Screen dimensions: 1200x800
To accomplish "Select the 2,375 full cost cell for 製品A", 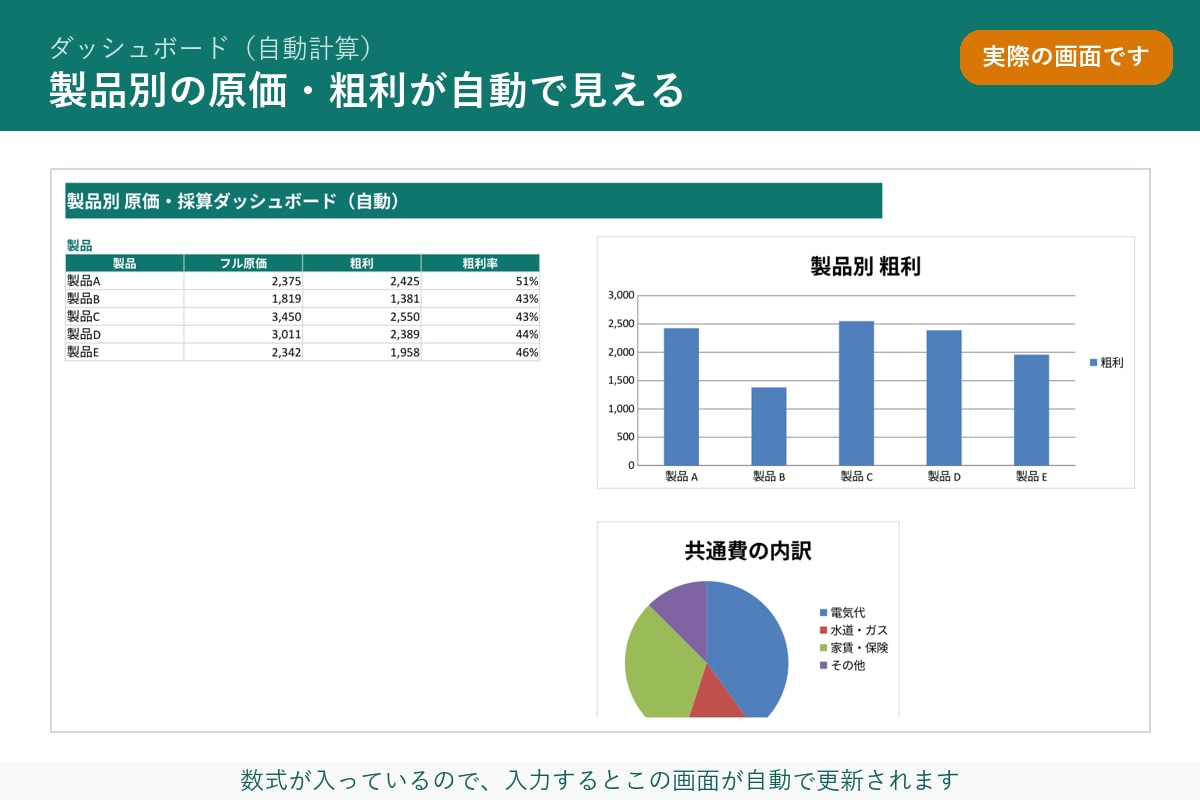I will [243, 281].
